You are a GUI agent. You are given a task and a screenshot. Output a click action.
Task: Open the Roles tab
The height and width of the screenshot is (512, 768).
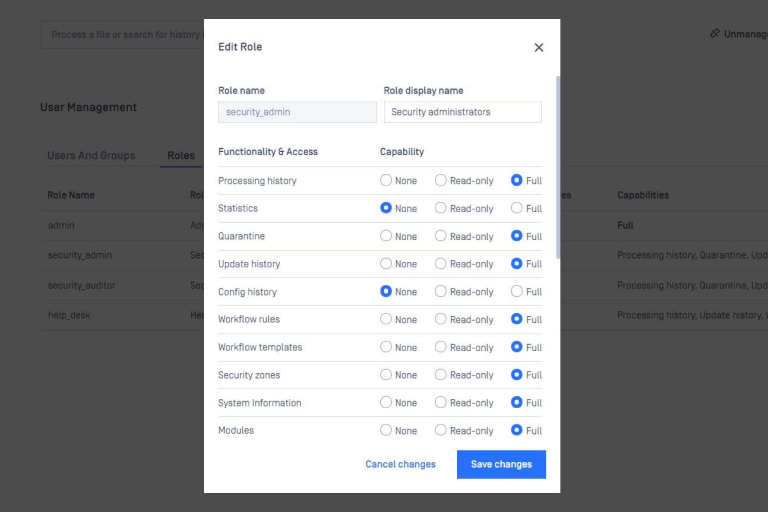click(x=181, y=156)
